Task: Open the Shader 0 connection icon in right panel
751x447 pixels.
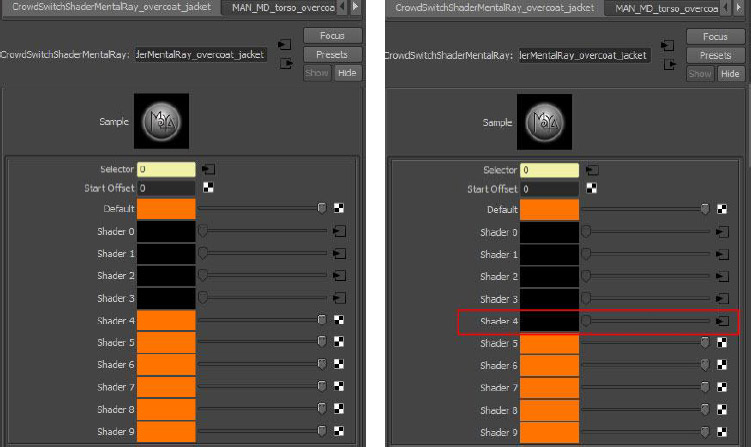Action: coord(723,232)
